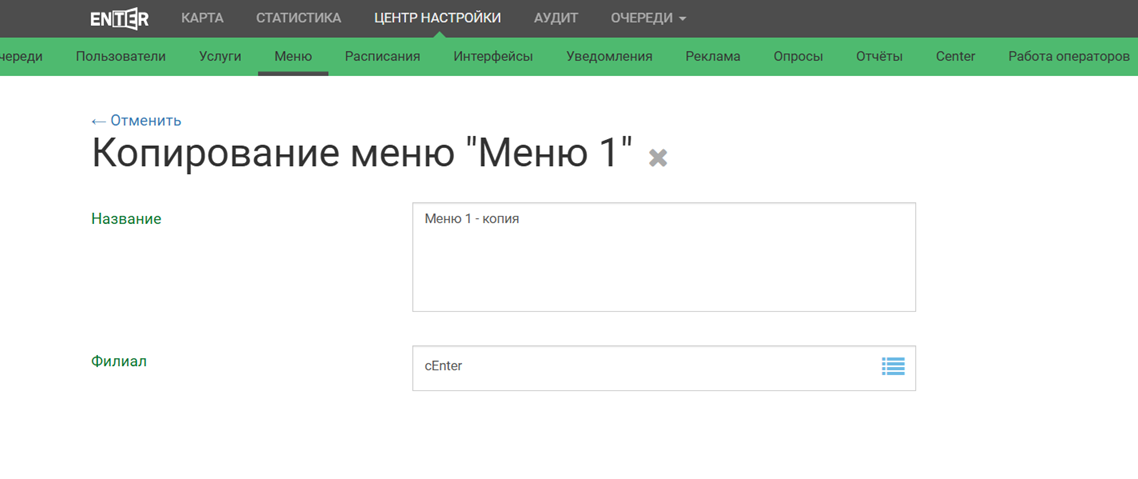Open the Реклама tab
This screenshot has width=1138, height=479.
click(713, 56)
